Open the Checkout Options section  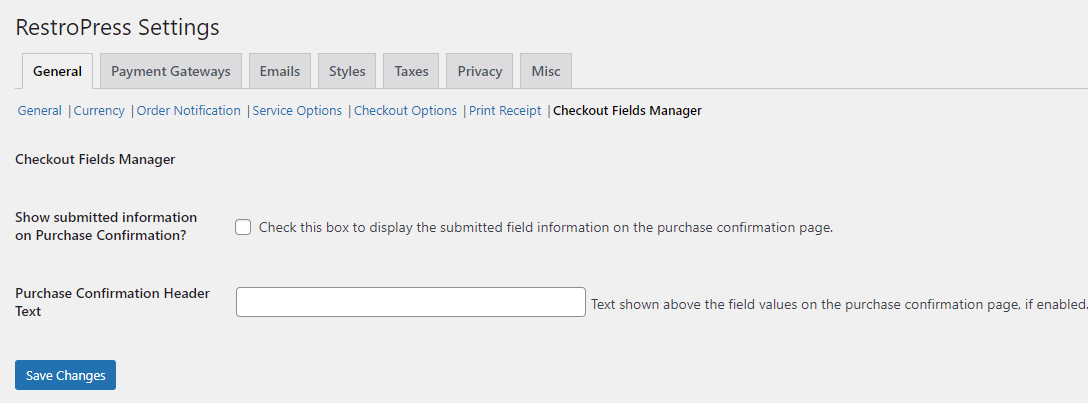(x=405, y=110)
